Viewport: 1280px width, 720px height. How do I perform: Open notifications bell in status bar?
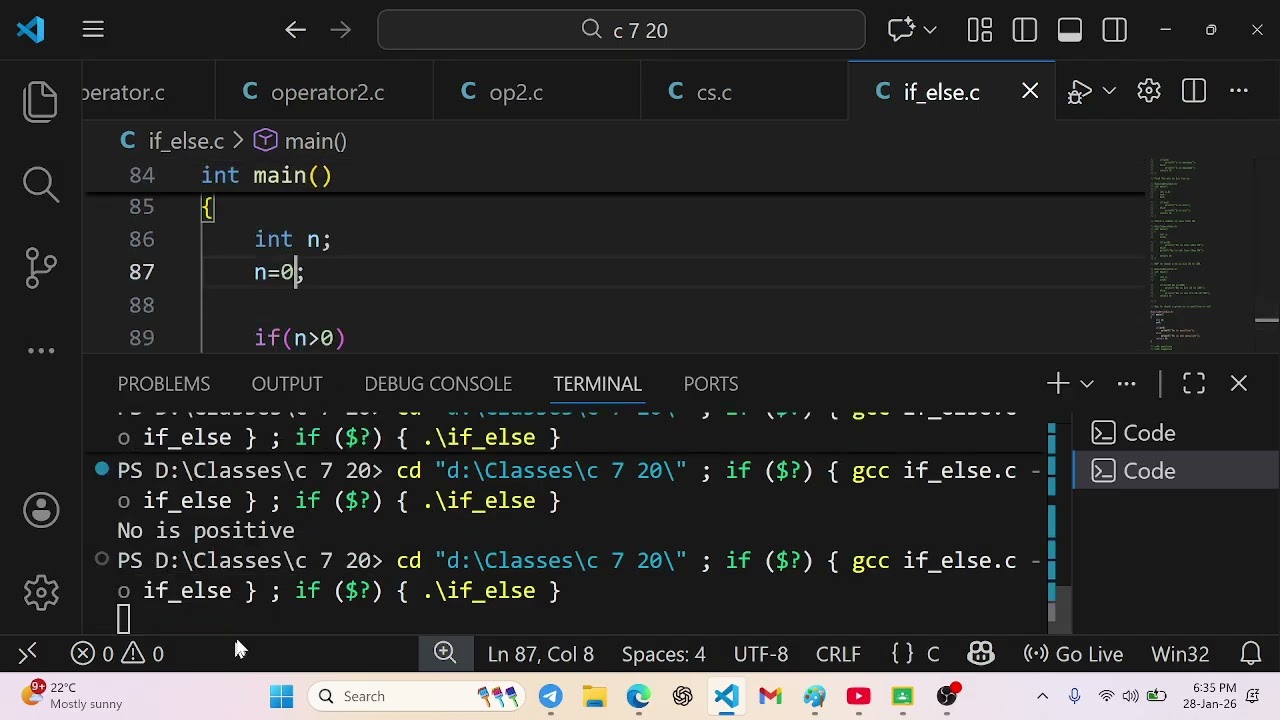click(1251, 654)
